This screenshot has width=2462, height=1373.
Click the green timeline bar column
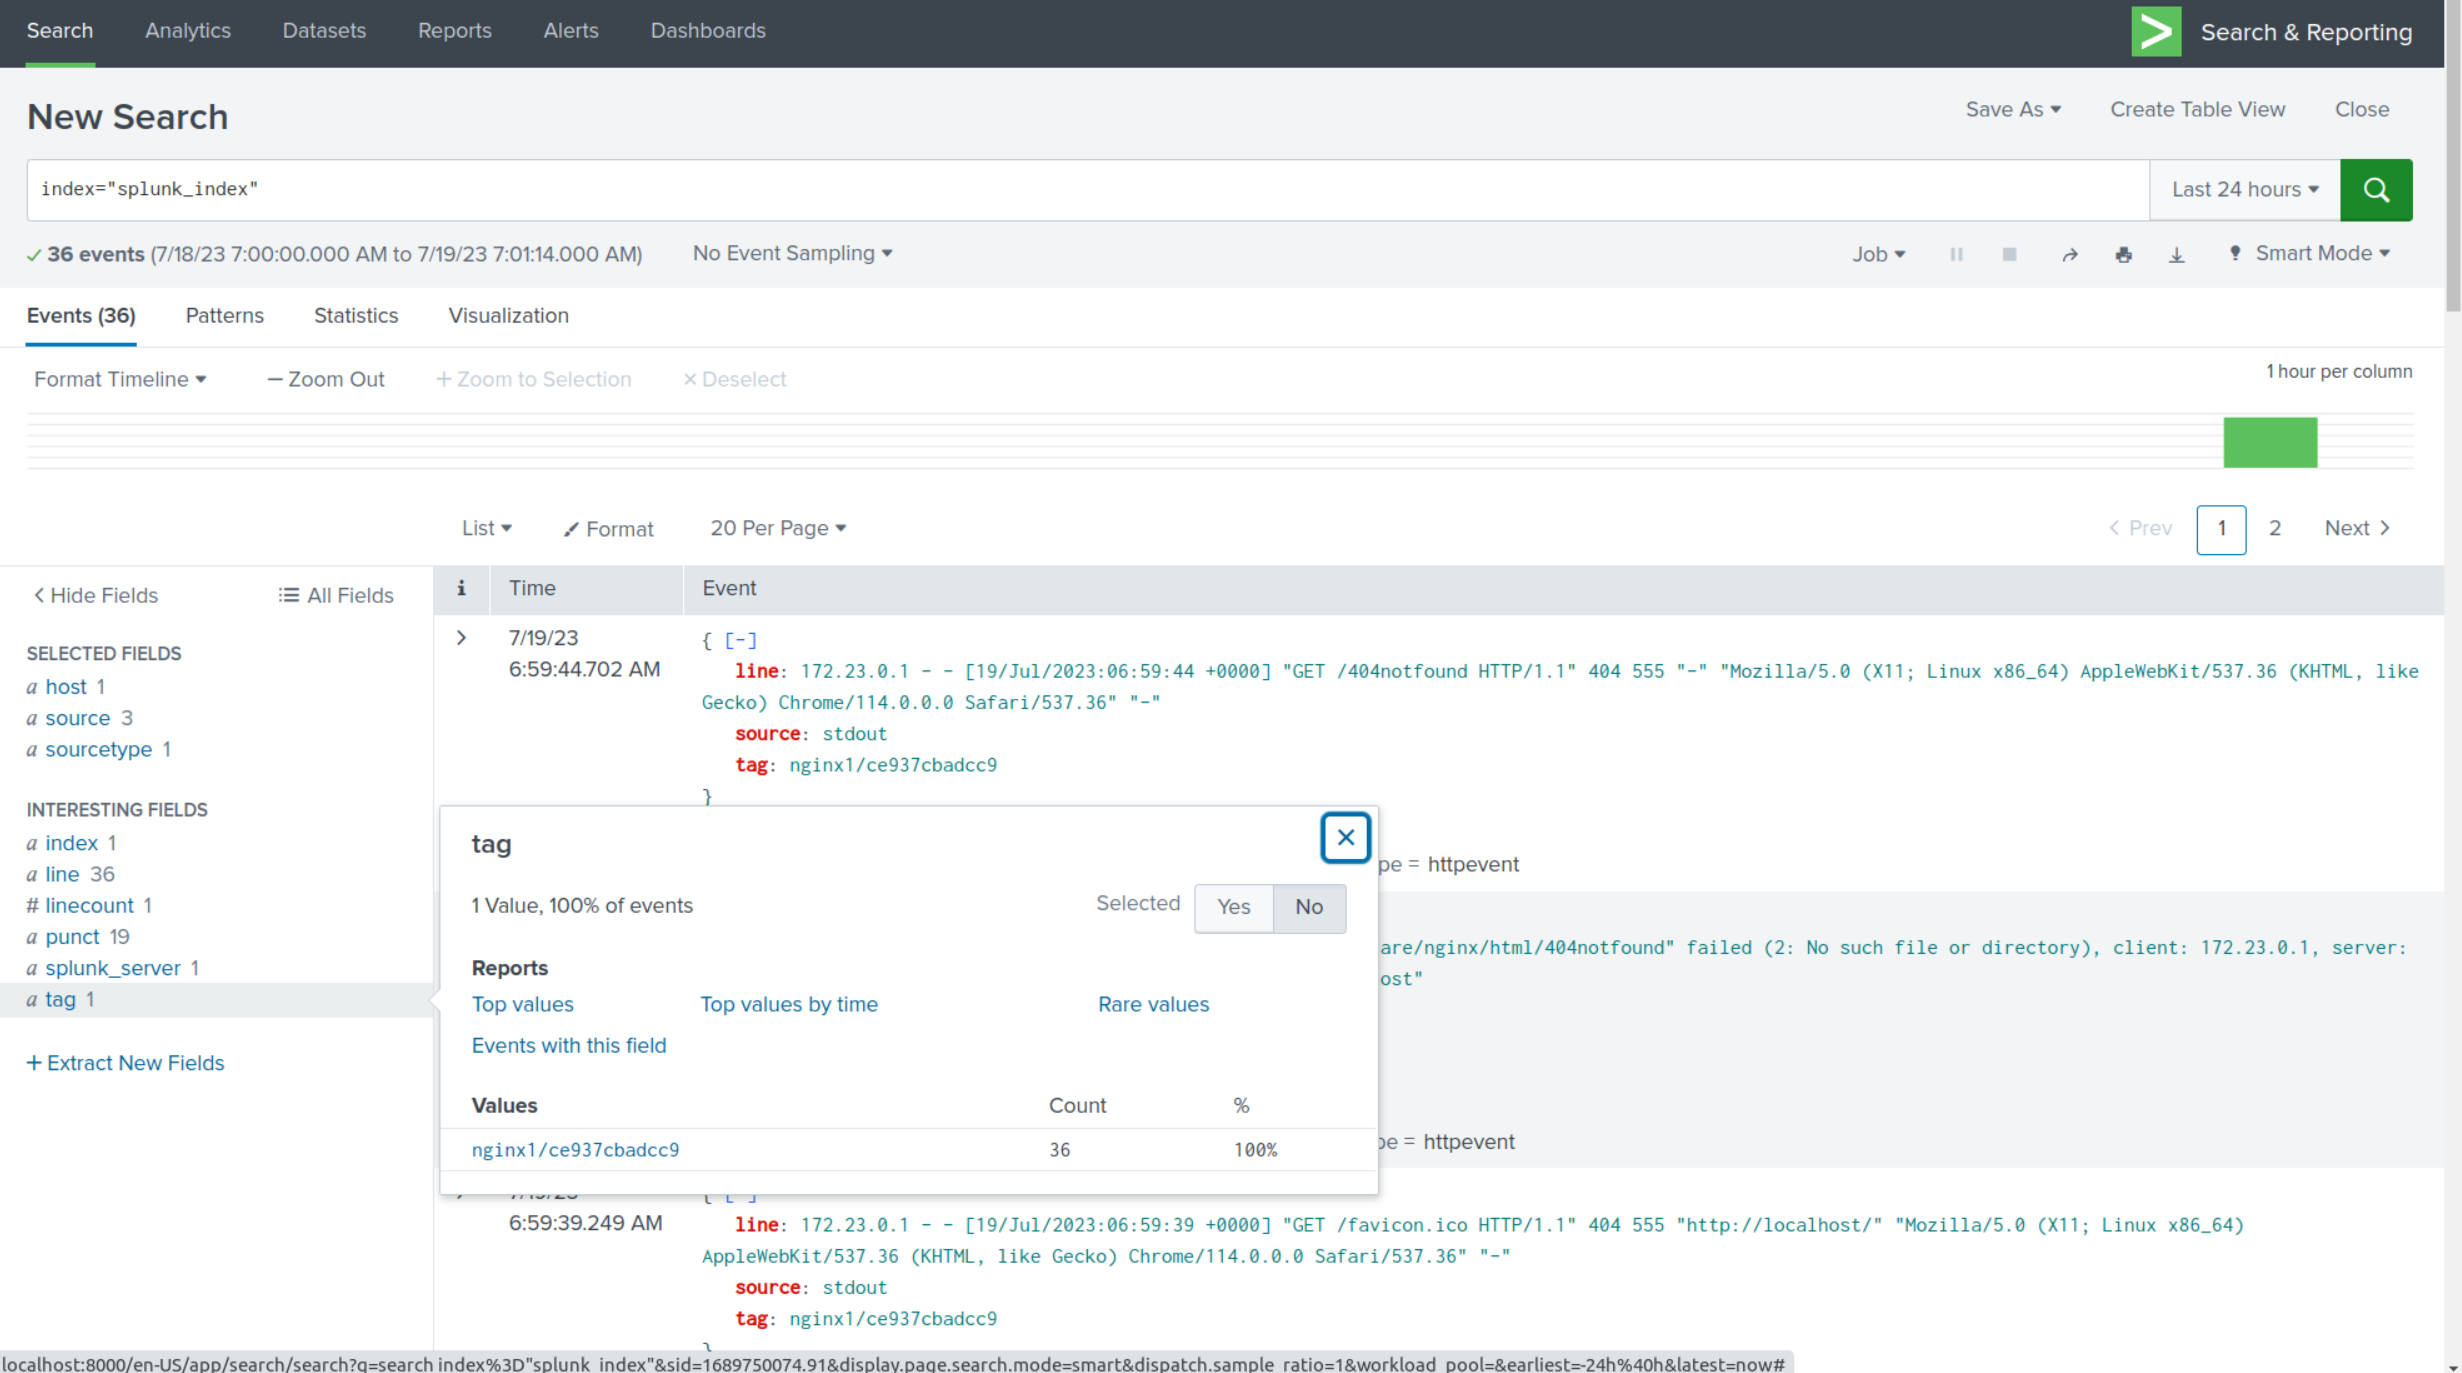click(2269, 442)
